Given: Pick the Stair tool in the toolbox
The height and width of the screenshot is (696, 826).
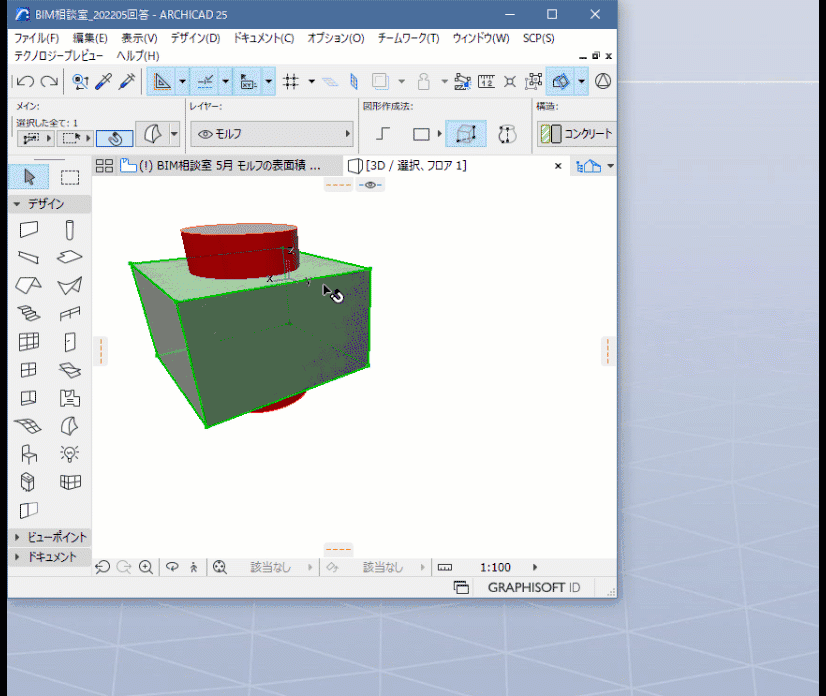Looking at the screenshot, I should tap(29, 314).
